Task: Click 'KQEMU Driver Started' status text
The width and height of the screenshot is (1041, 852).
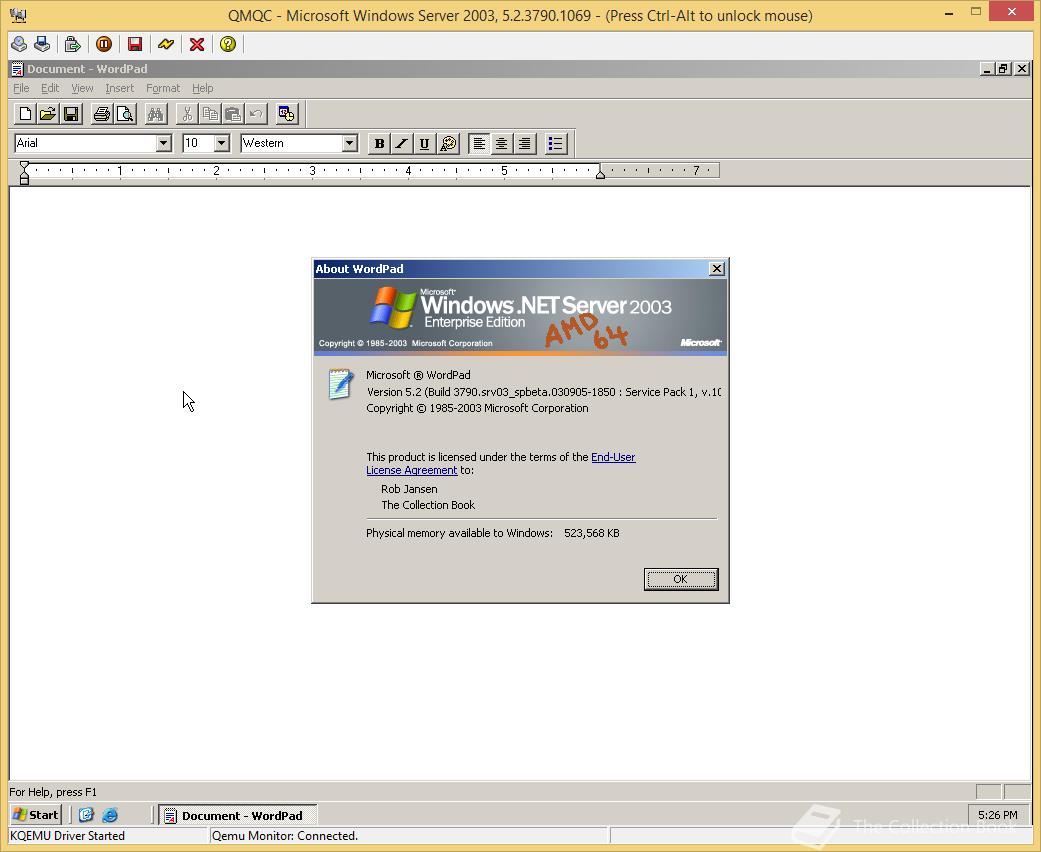Action: coord(67,835)
